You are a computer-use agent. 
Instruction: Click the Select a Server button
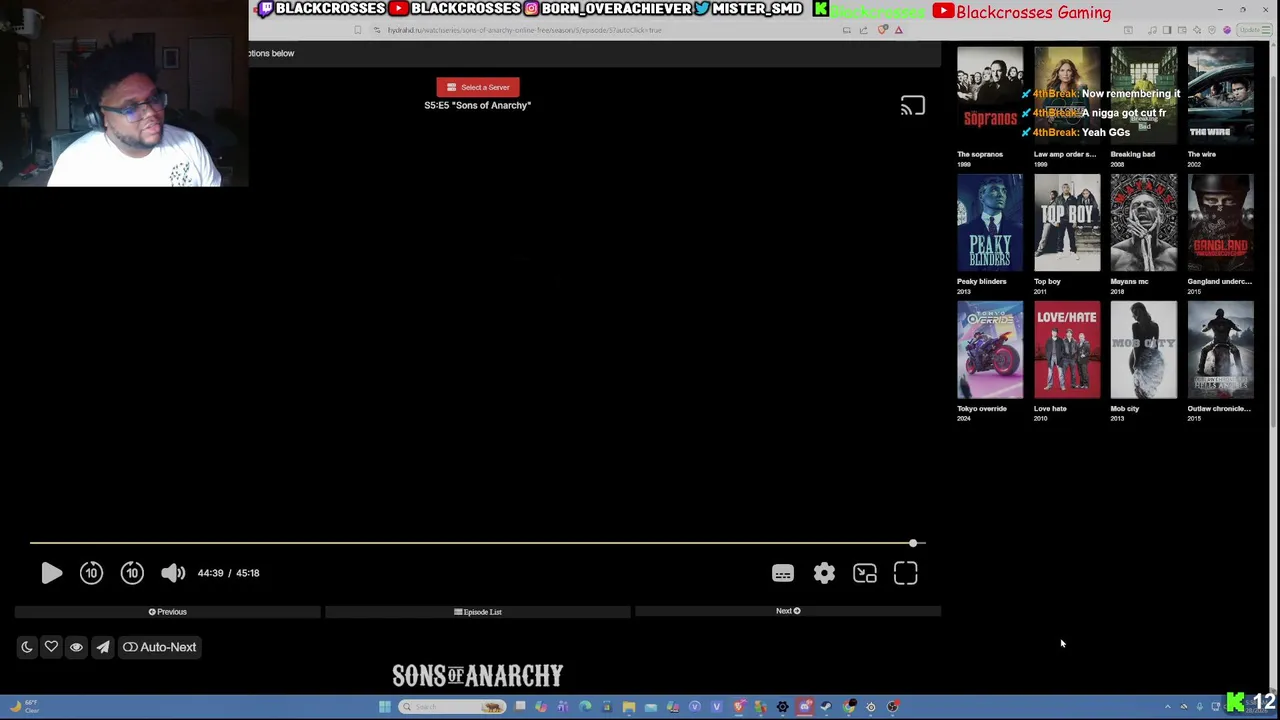coord(478,87)
